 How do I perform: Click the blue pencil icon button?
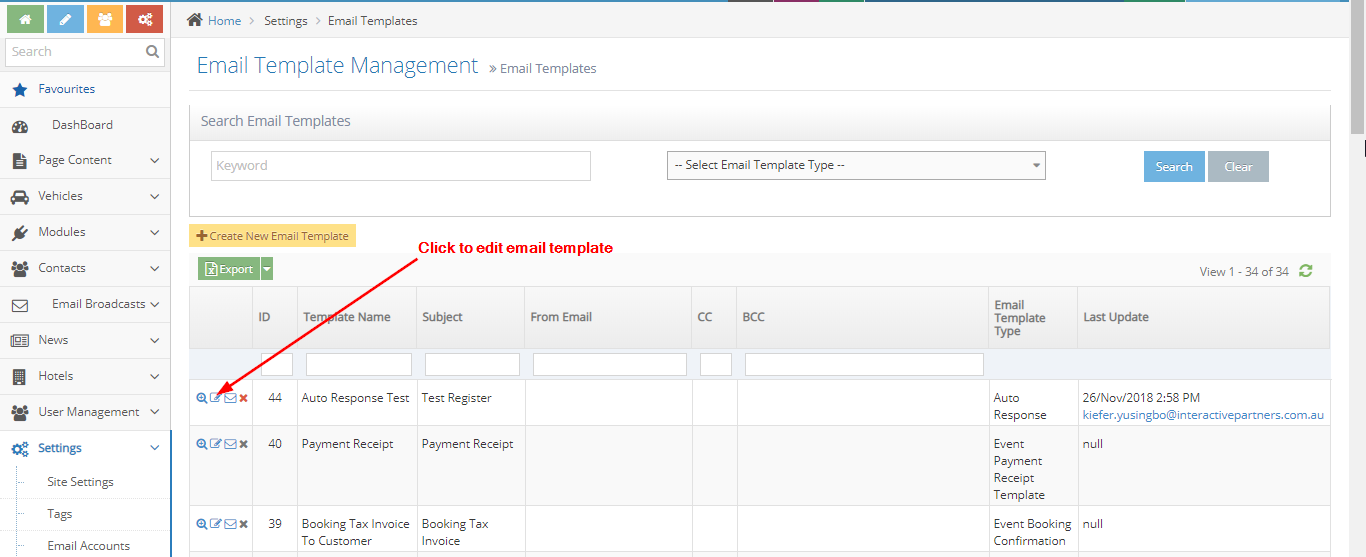click(65, 19)
